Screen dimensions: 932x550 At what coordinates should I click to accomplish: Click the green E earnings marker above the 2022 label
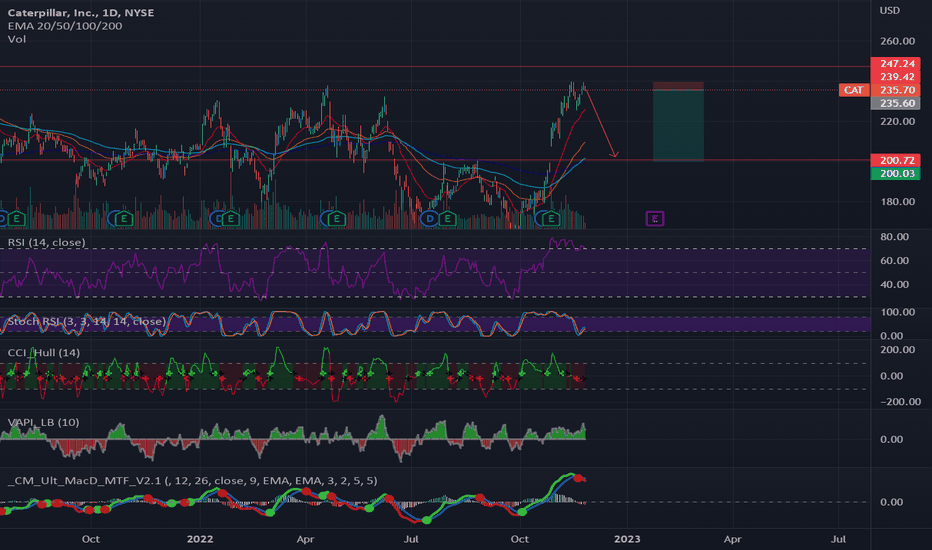(x=231, y=219)
